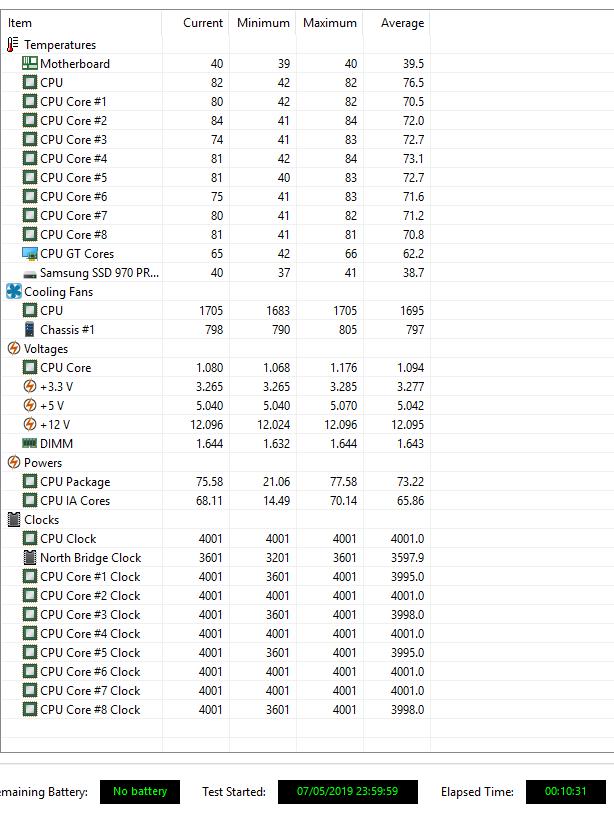
Task: Click the CPU Core #5 Clock icon
Action: click(30, 652)
